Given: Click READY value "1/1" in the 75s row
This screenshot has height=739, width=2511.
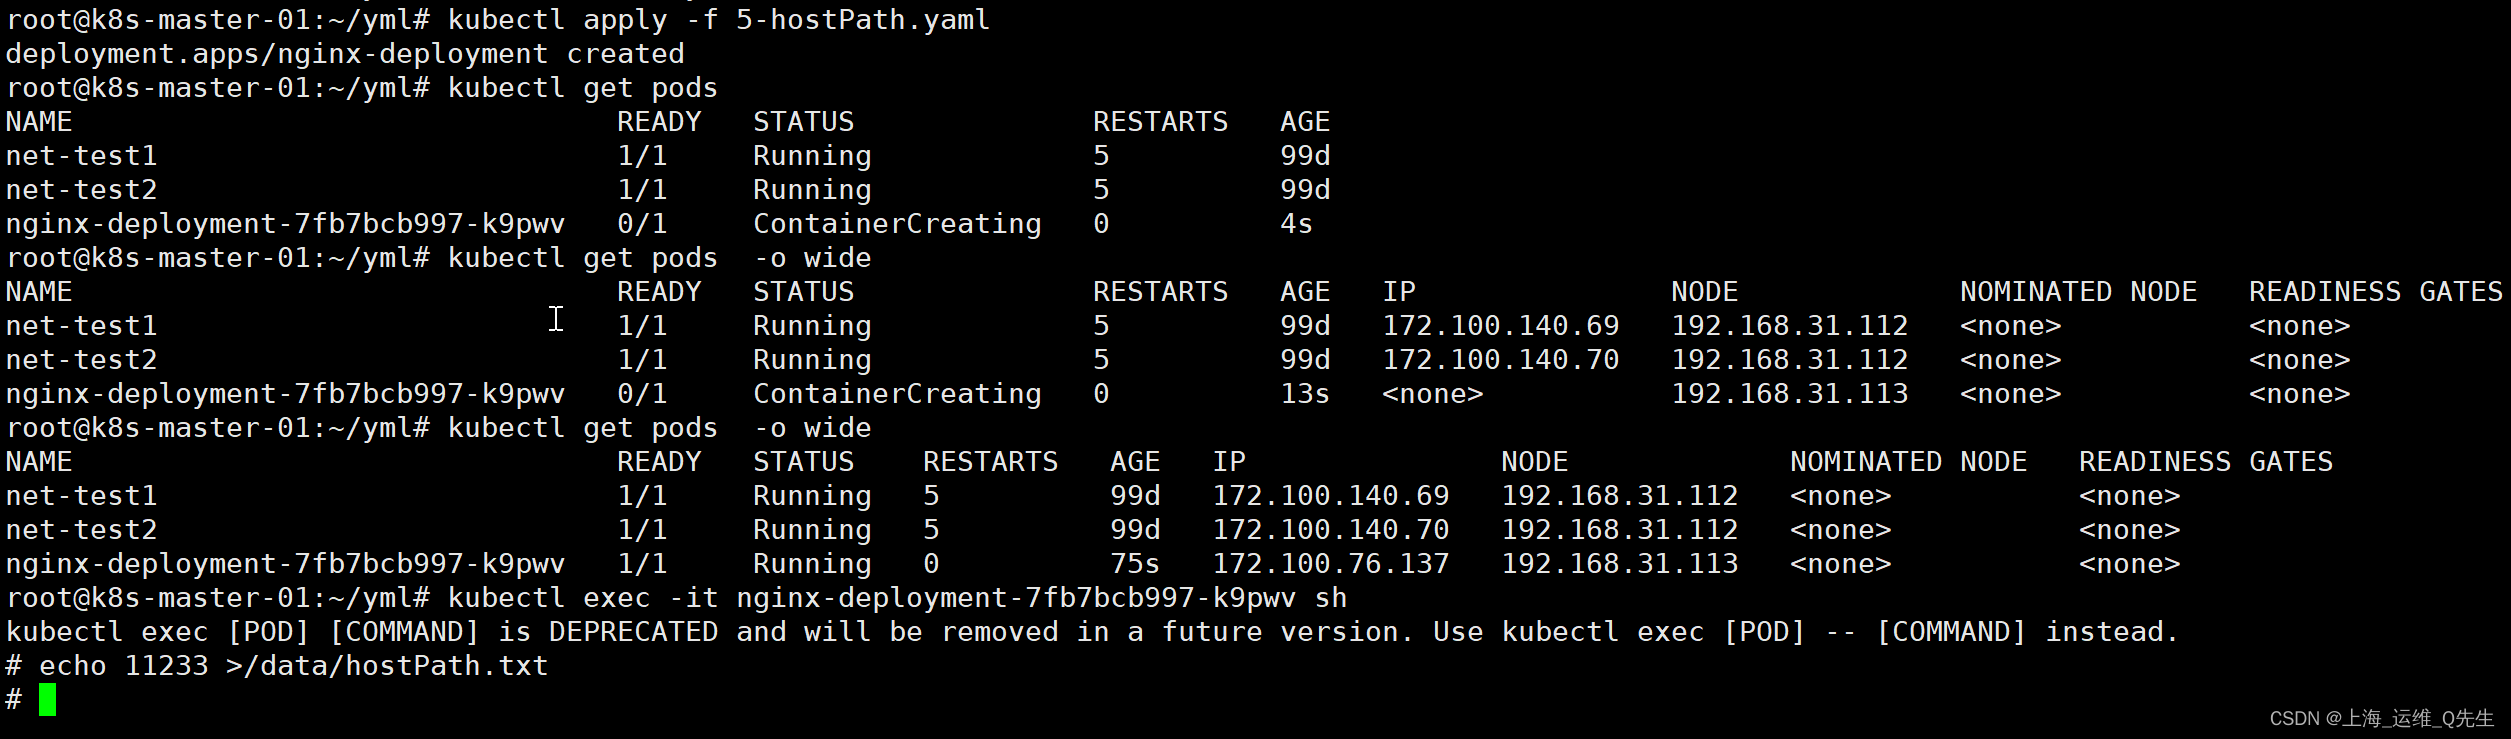Looking at the screenshot, I should 642,564.
